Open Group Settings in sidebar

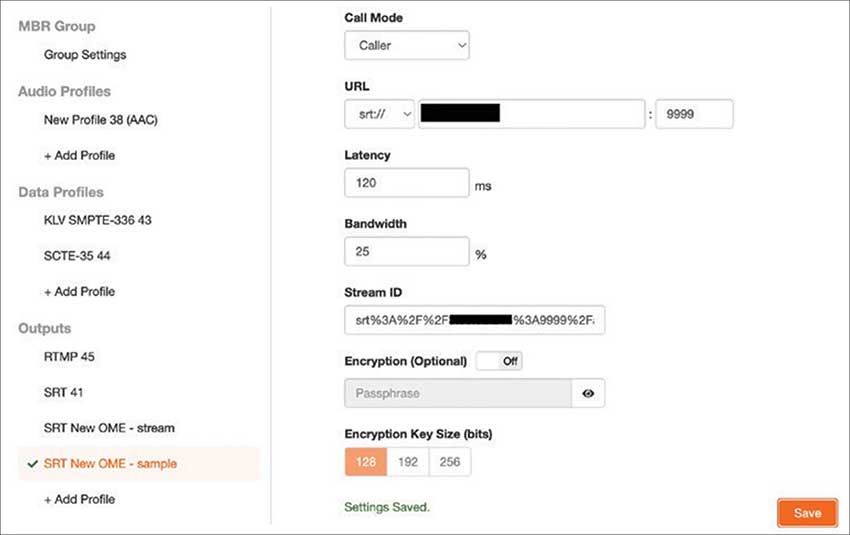(85, 55)
